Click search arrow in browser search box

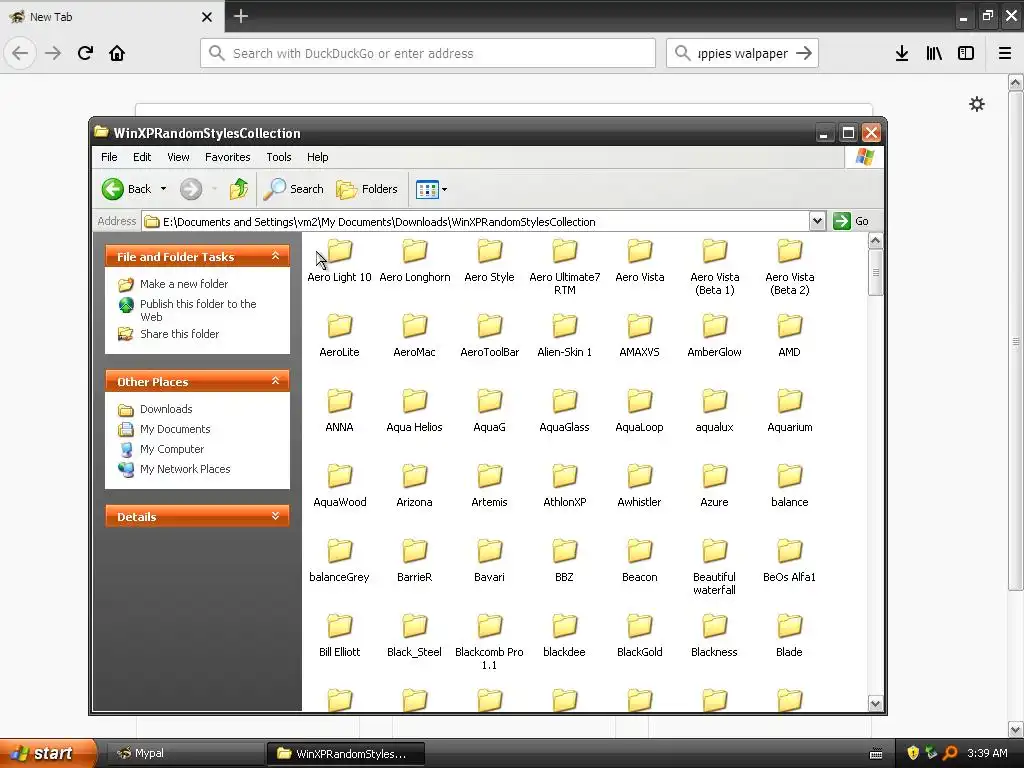pos(804,54)
